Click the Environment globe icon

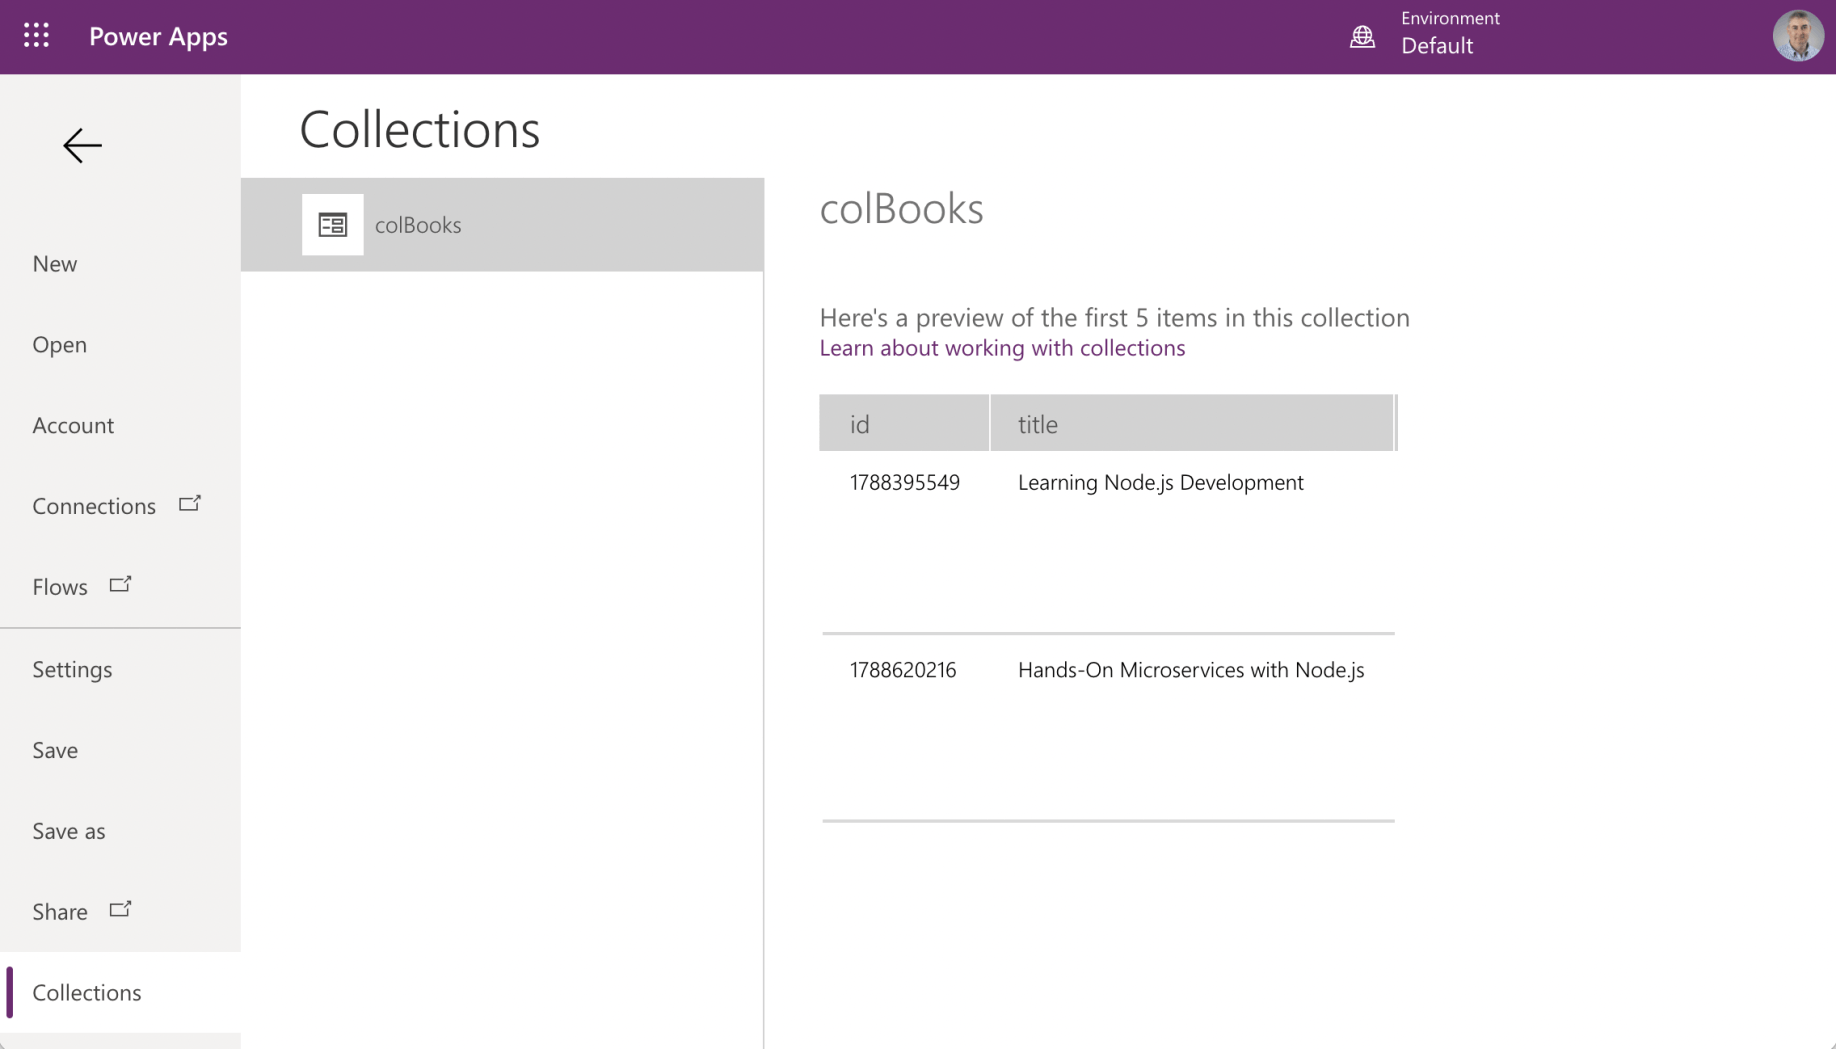[x=1362, y=37]
